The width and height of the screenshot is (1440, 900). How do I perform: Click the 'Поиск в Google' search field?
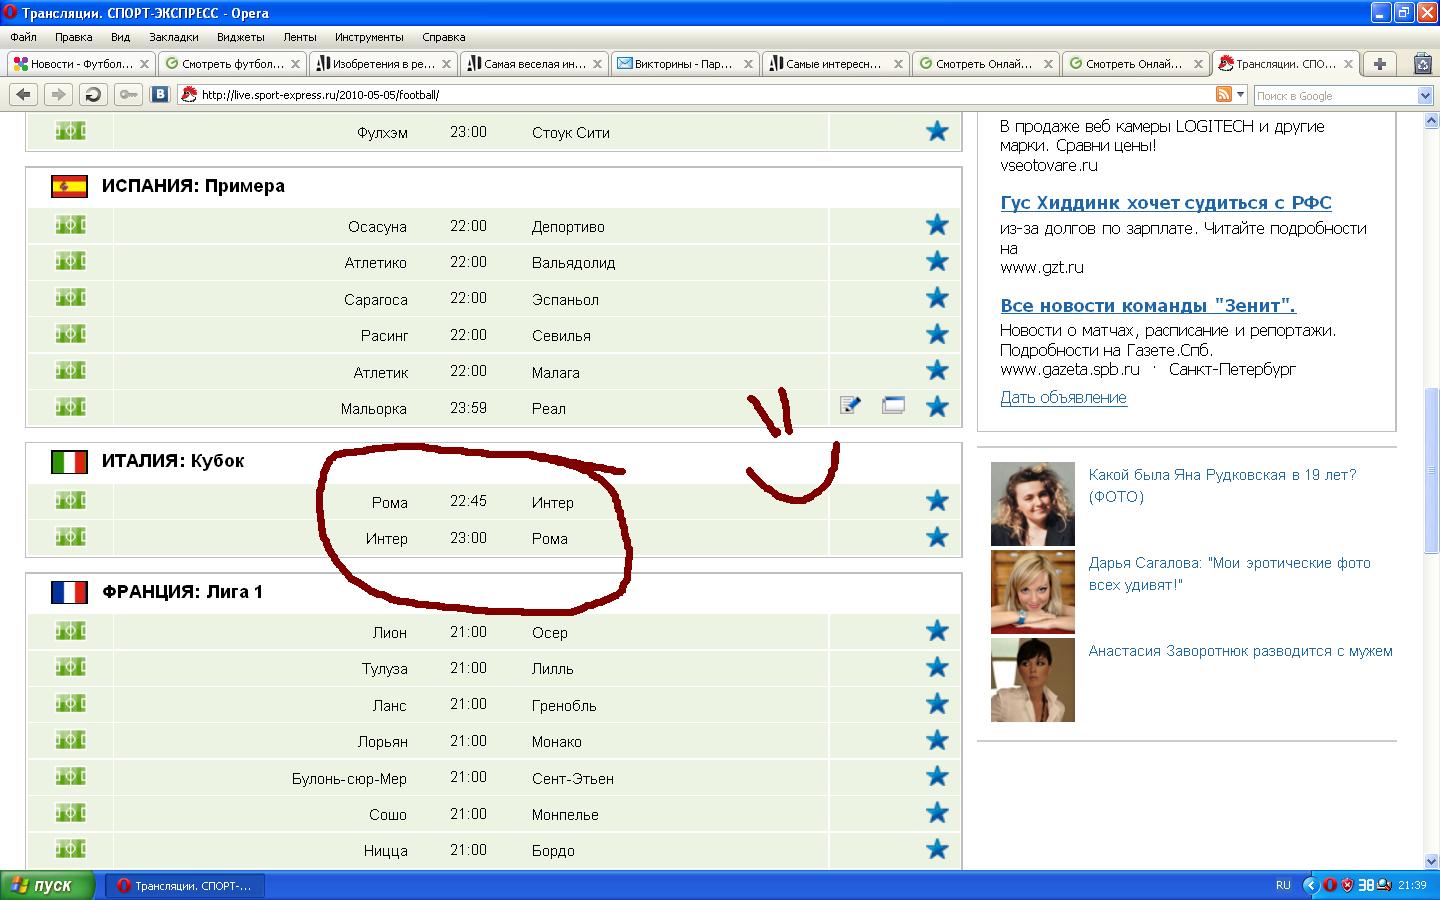[x=1335, y=96]
